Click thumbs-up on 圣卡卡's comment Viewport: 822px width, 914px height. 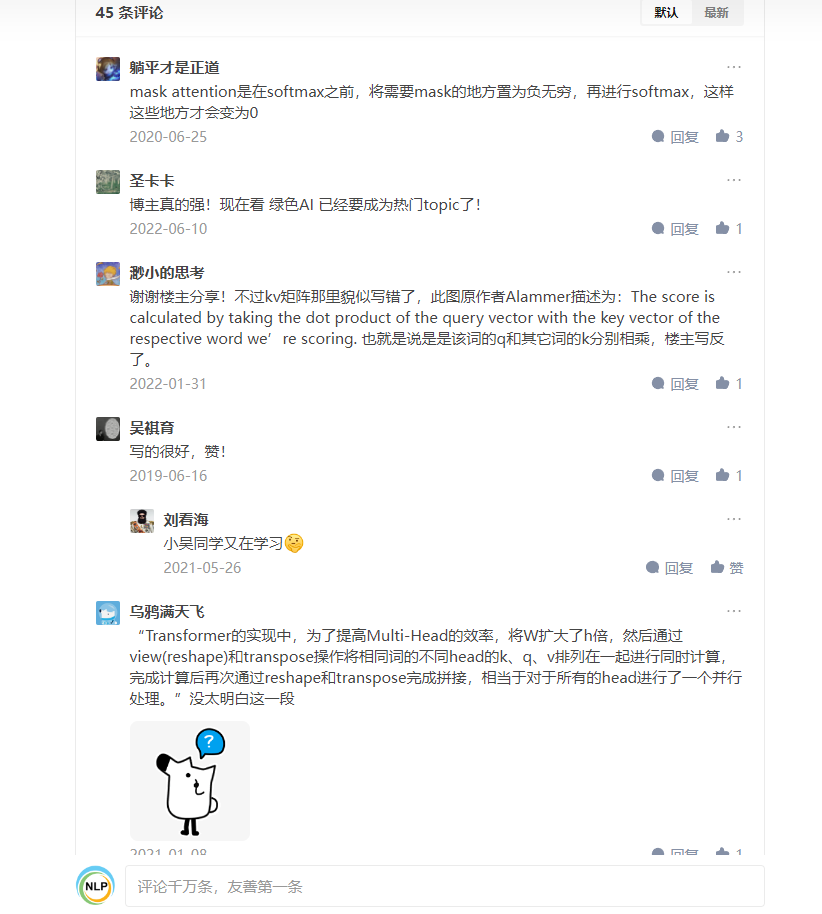729,228
